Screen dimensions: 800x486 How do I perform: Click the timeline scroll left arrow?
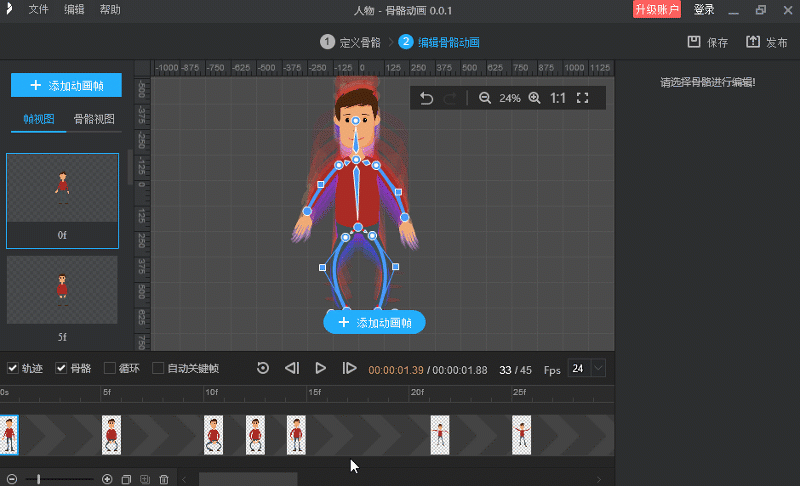pos(184,479)
